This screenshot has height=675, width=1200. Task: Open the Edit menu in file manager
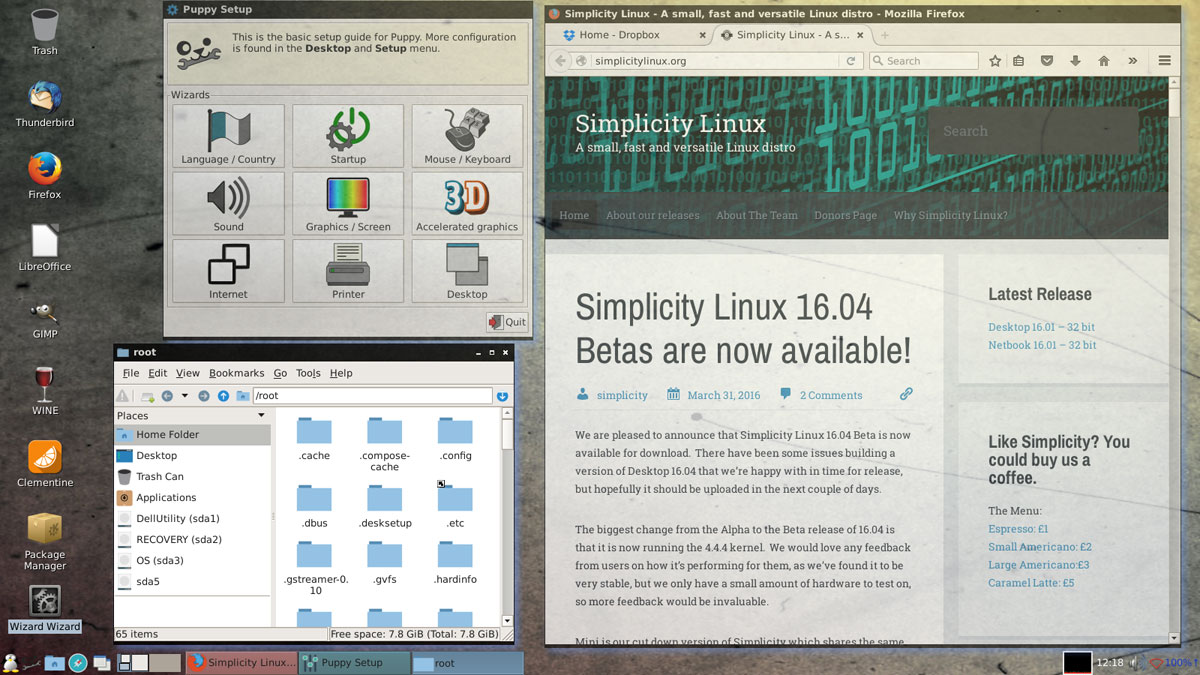157,373
